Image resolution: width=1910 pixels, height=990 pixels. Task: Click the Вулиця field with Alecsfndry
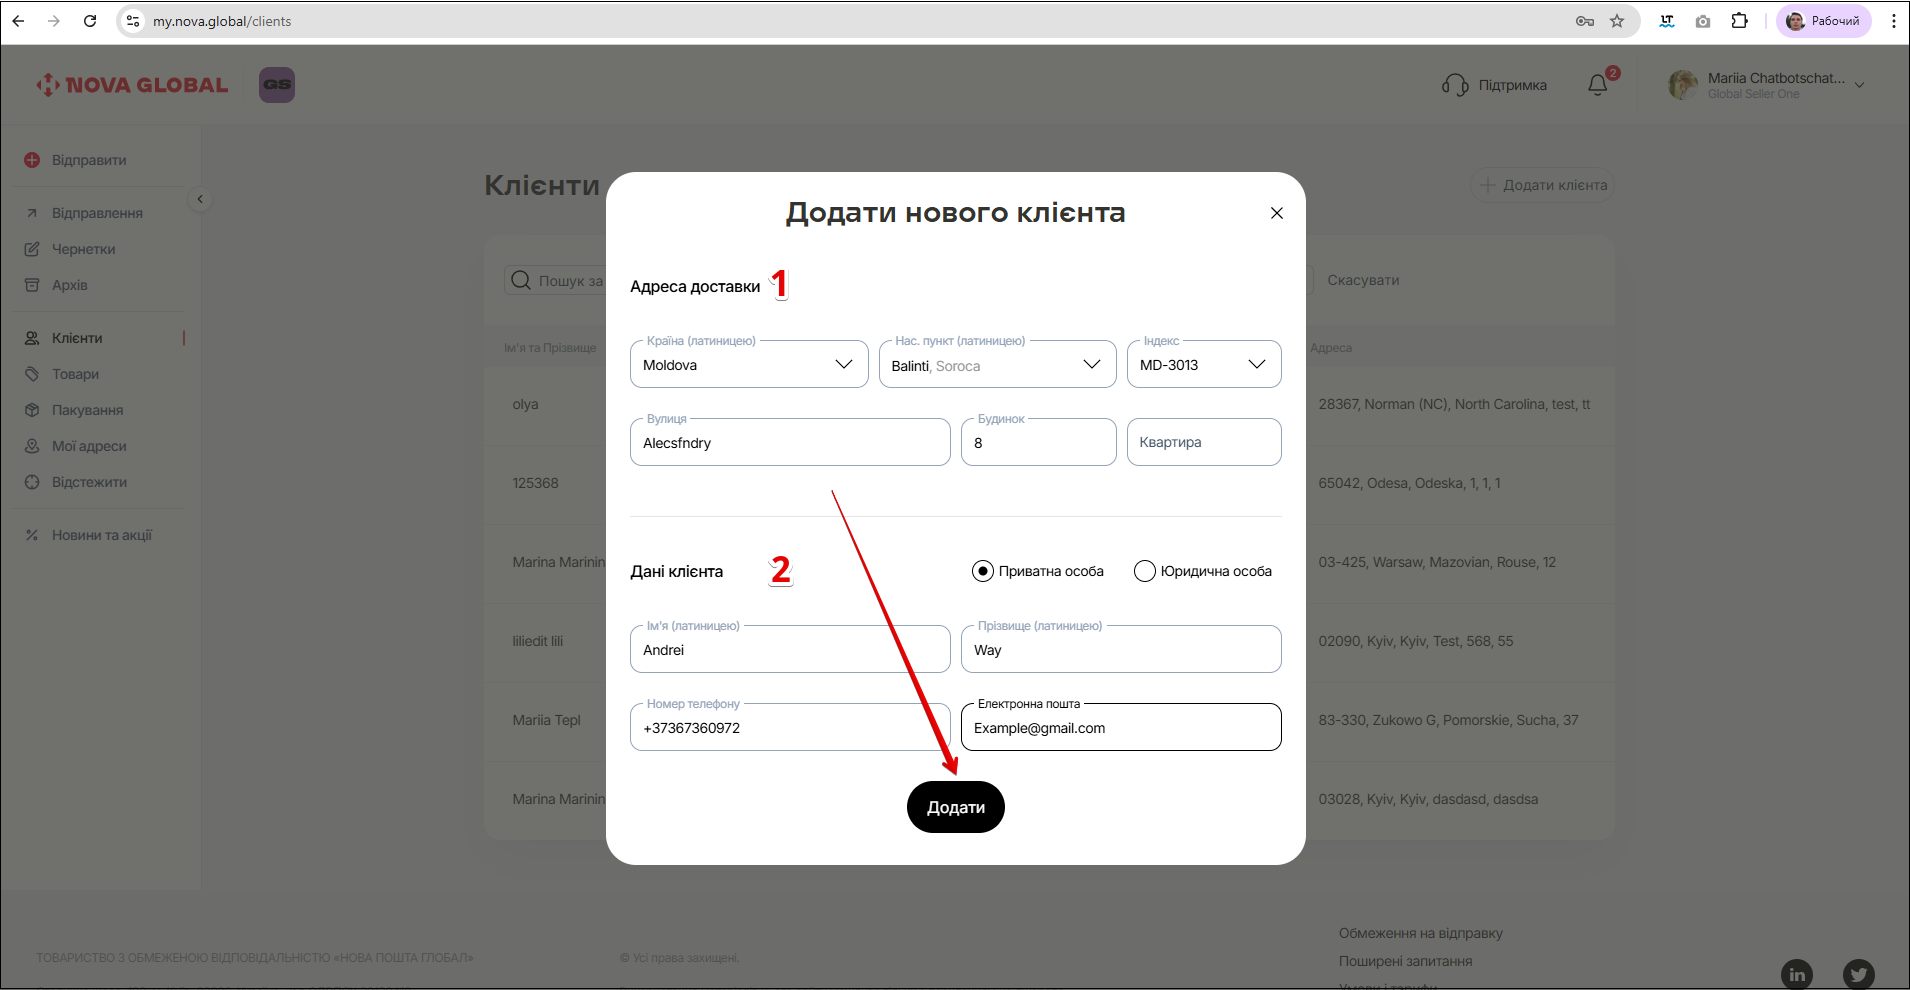coord(790,442)
